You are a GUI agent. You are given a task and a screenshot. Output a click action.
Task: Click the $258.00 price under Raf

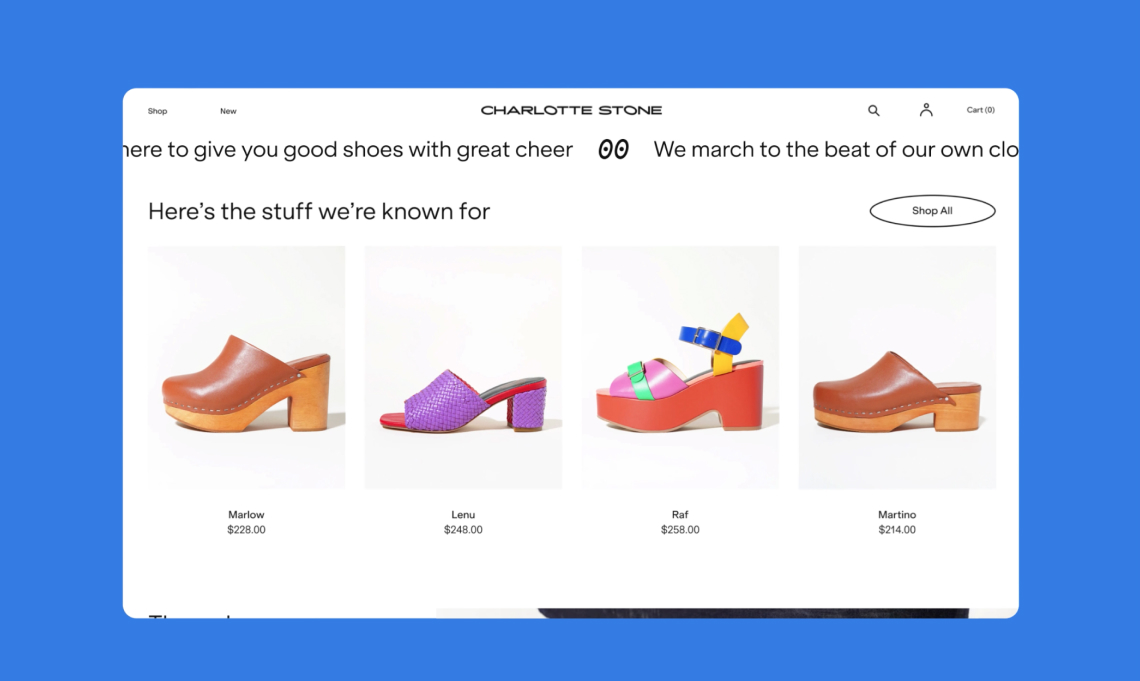[680, 530]
